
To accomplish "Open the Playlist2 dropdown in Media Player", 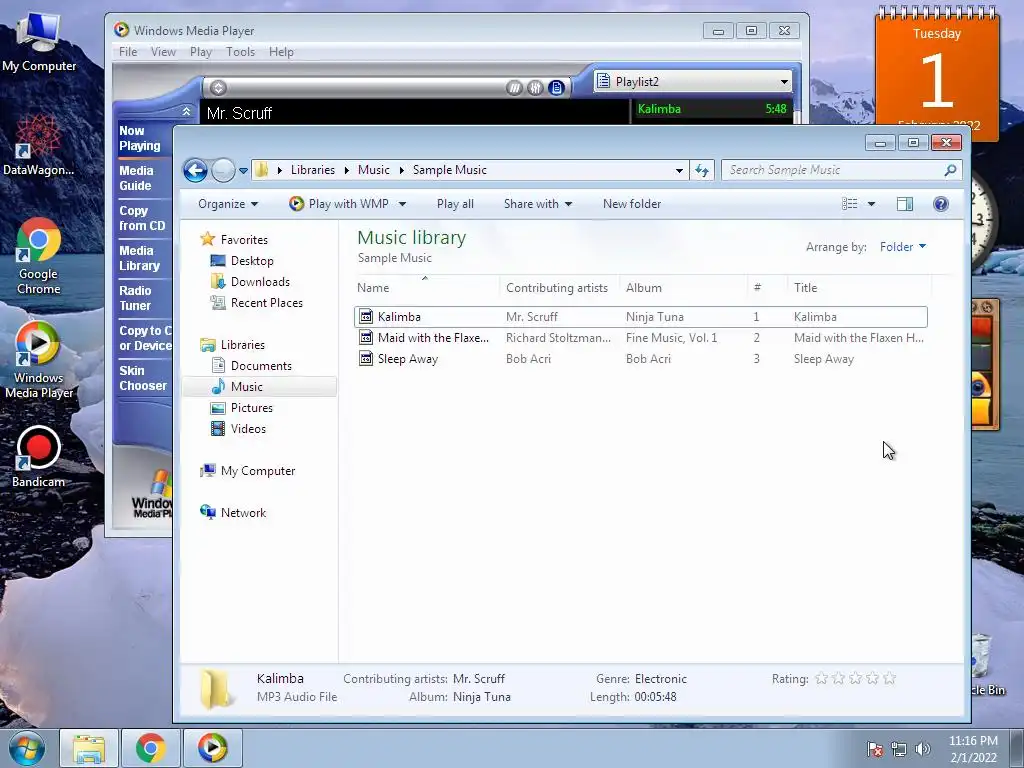I will click(693, 82).
